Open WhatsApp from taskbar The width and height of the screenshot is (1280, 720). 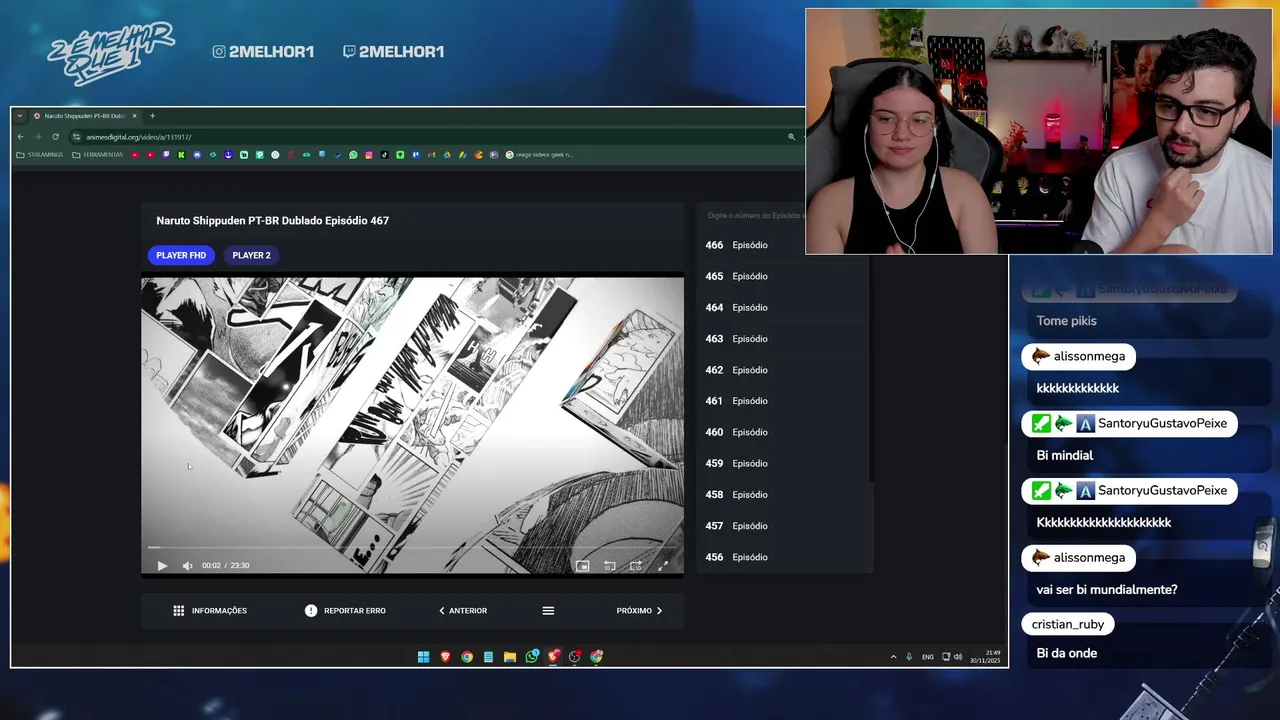[532, 657]
